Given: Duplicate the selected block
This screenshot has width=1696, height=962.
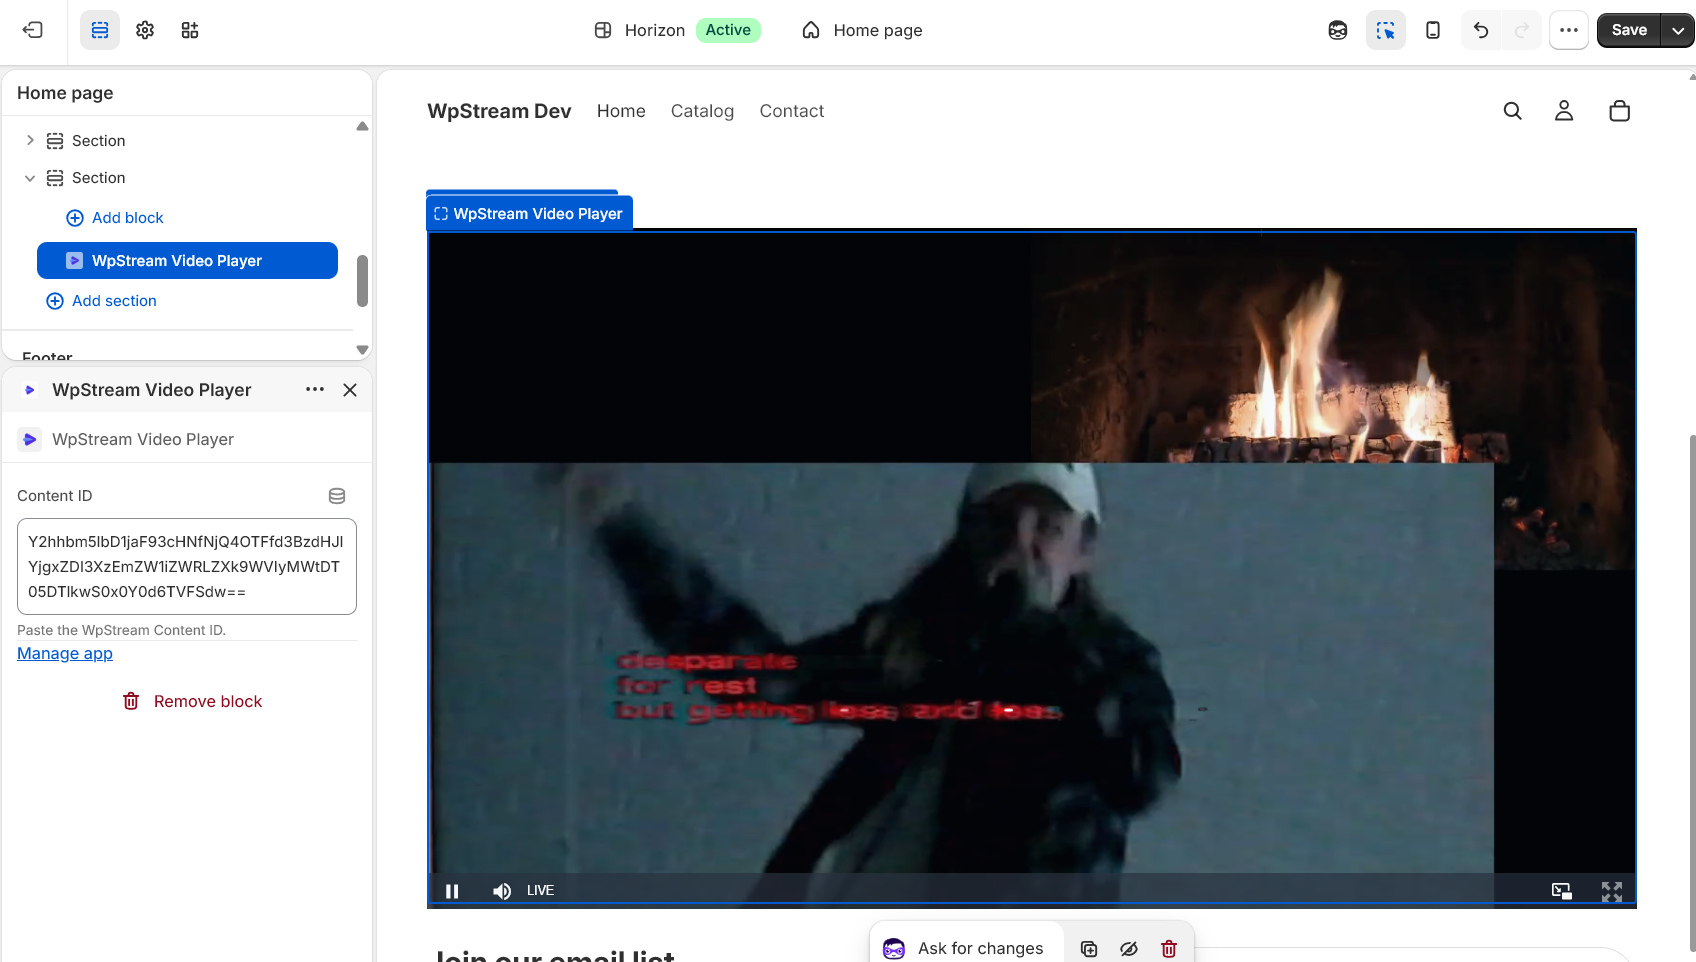Looking at the screenshot, I should tap(1089, 949).
